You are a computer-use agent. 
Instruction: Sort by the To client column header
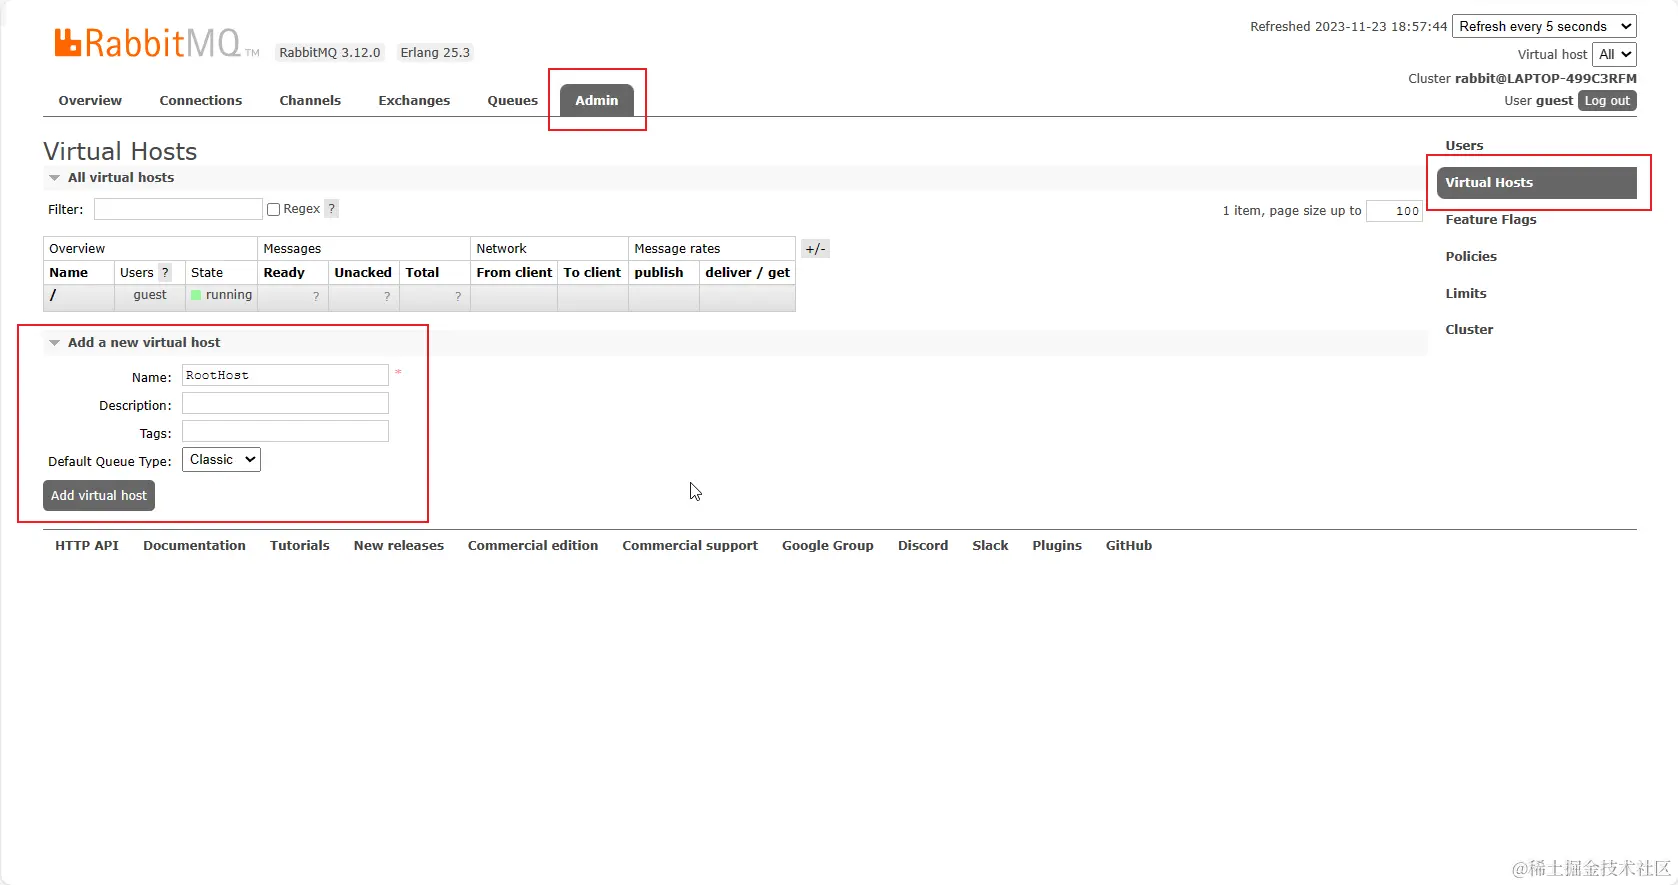592,272
